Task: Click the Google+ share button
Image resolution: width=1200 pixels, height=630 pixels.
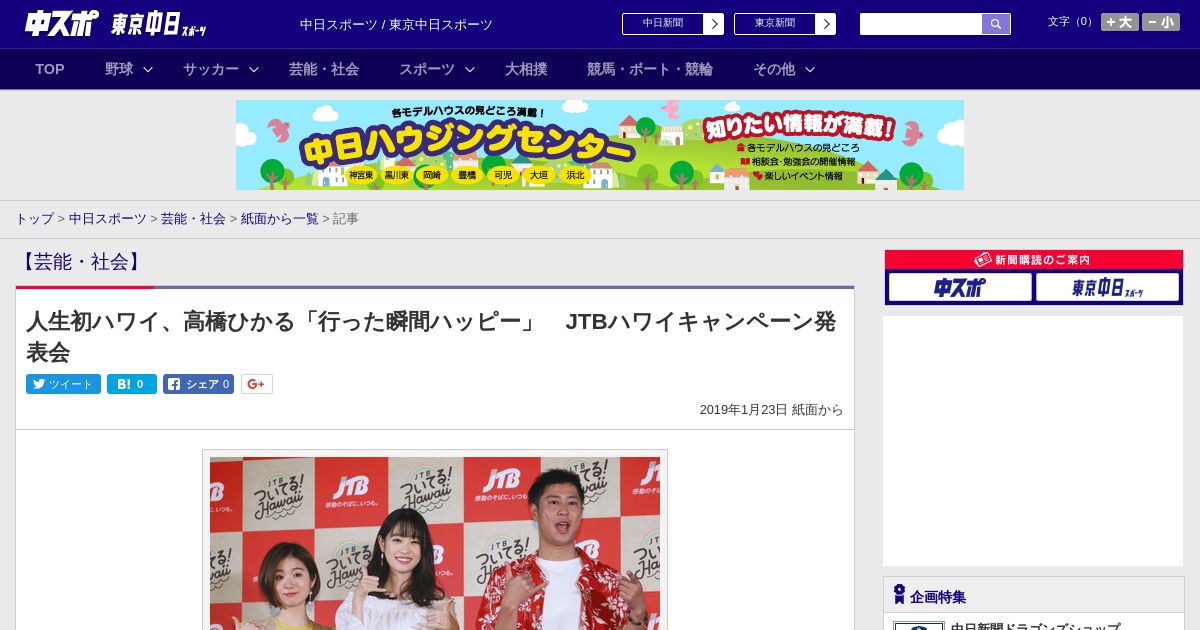Action: pos(257,384)
